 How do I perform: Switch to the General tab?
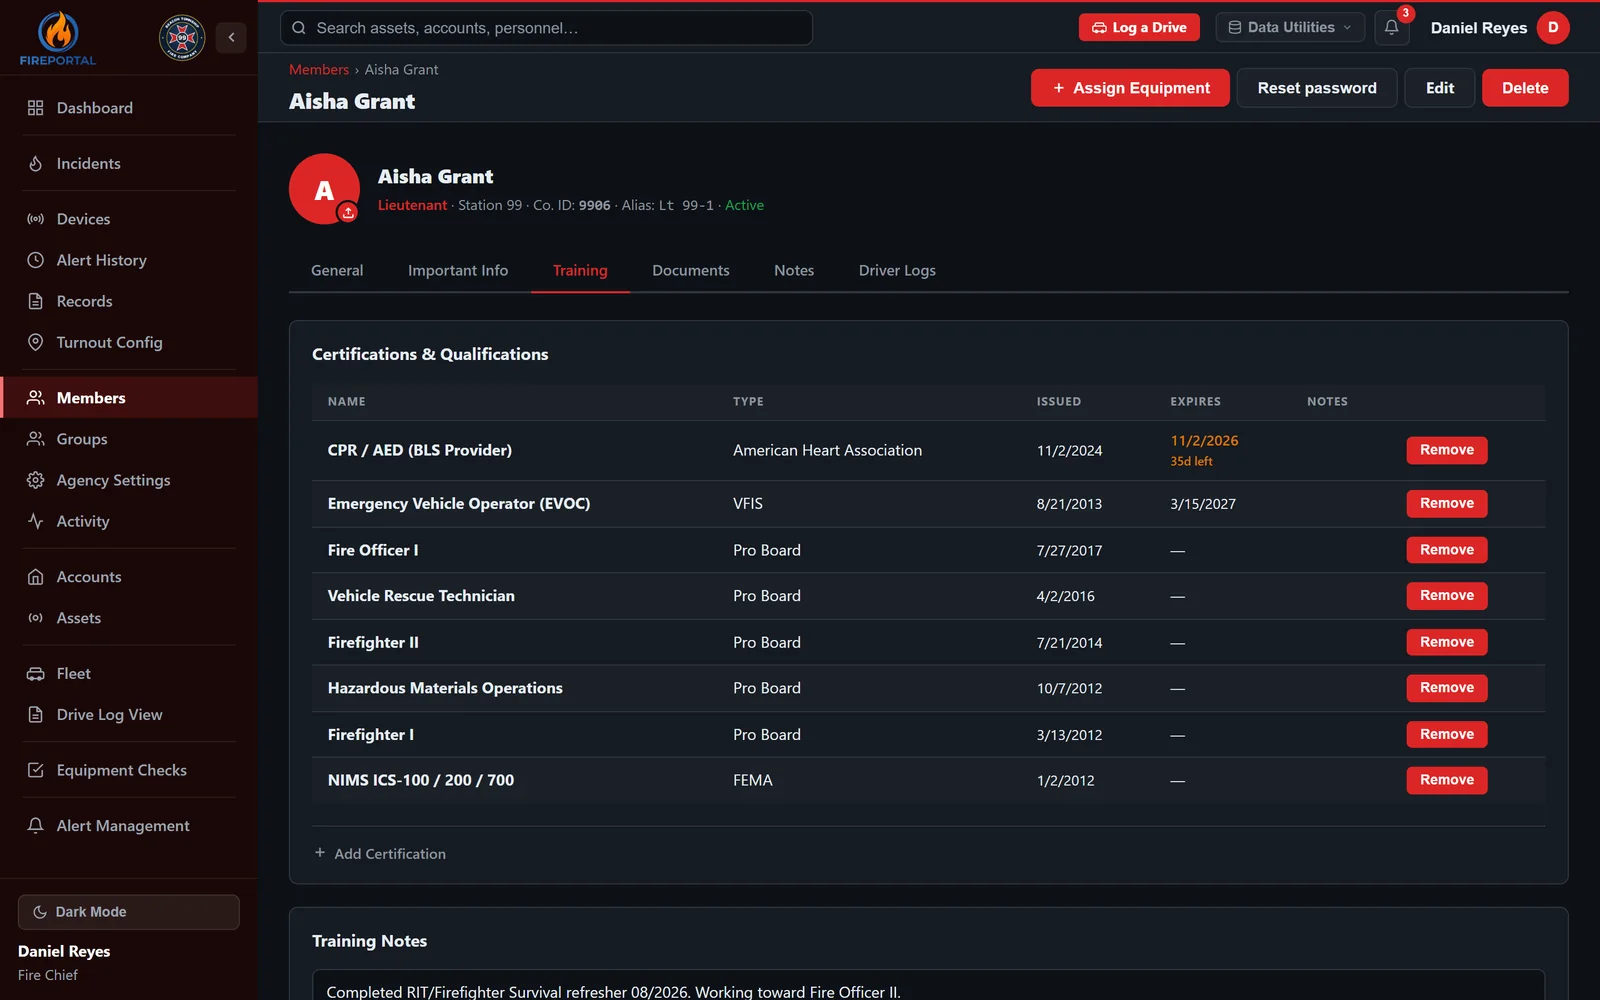(x=337, y=271)
